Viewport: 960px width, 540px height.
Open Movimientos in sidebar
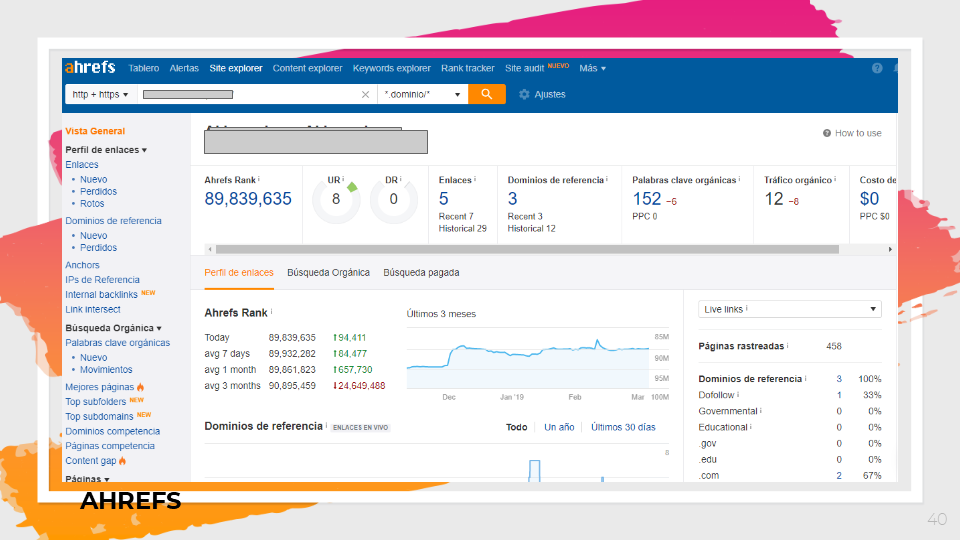(106, 370)
